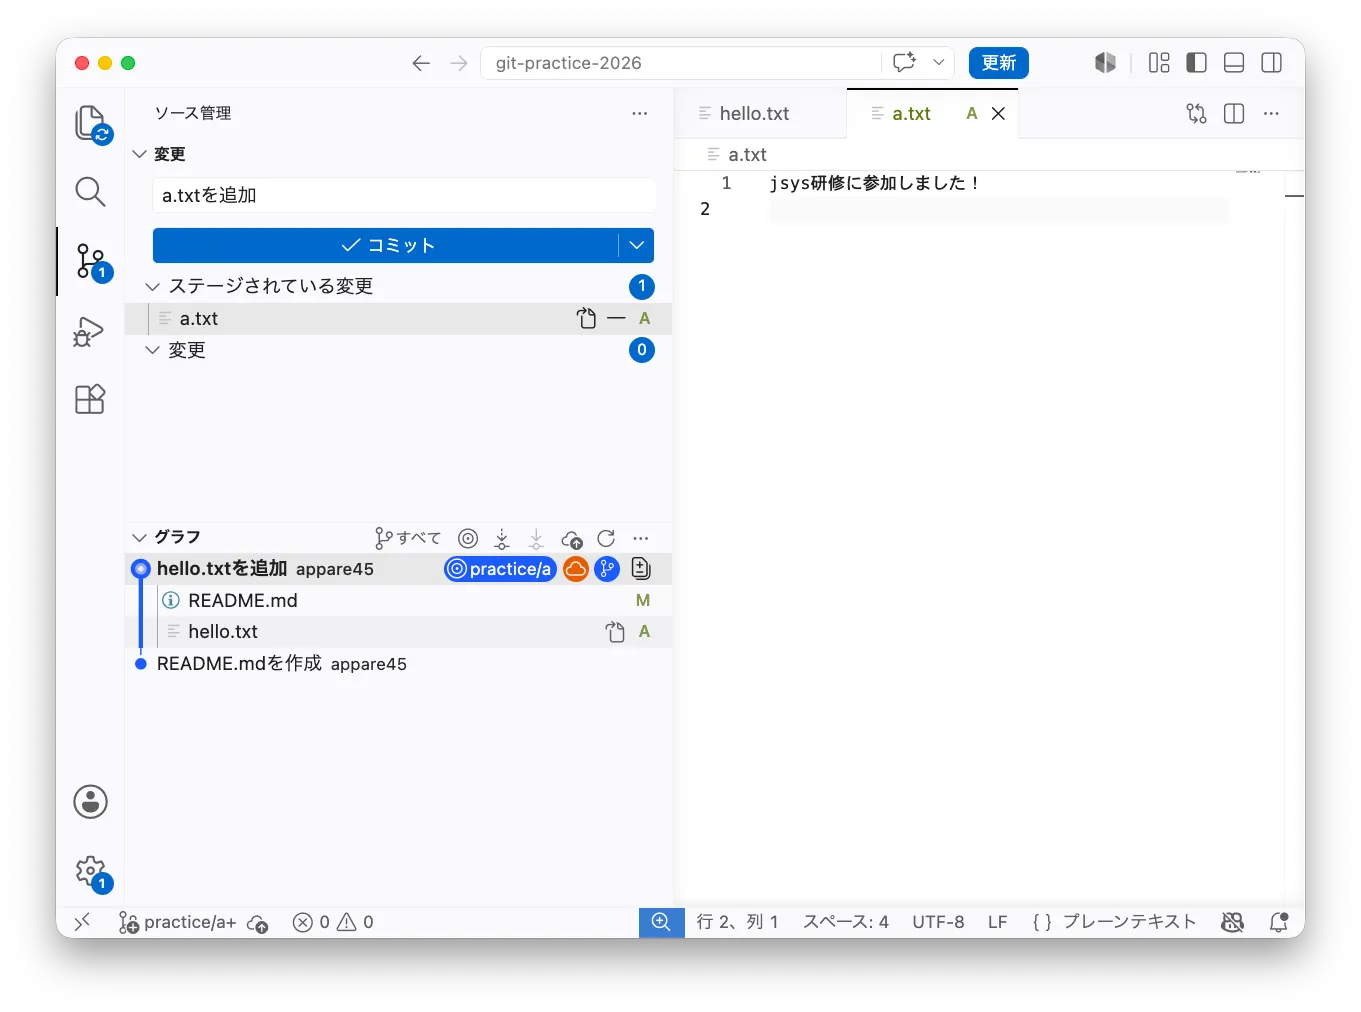1361x1012 pixels.
Task: Click the 更新 button
Action: [998, 62]
